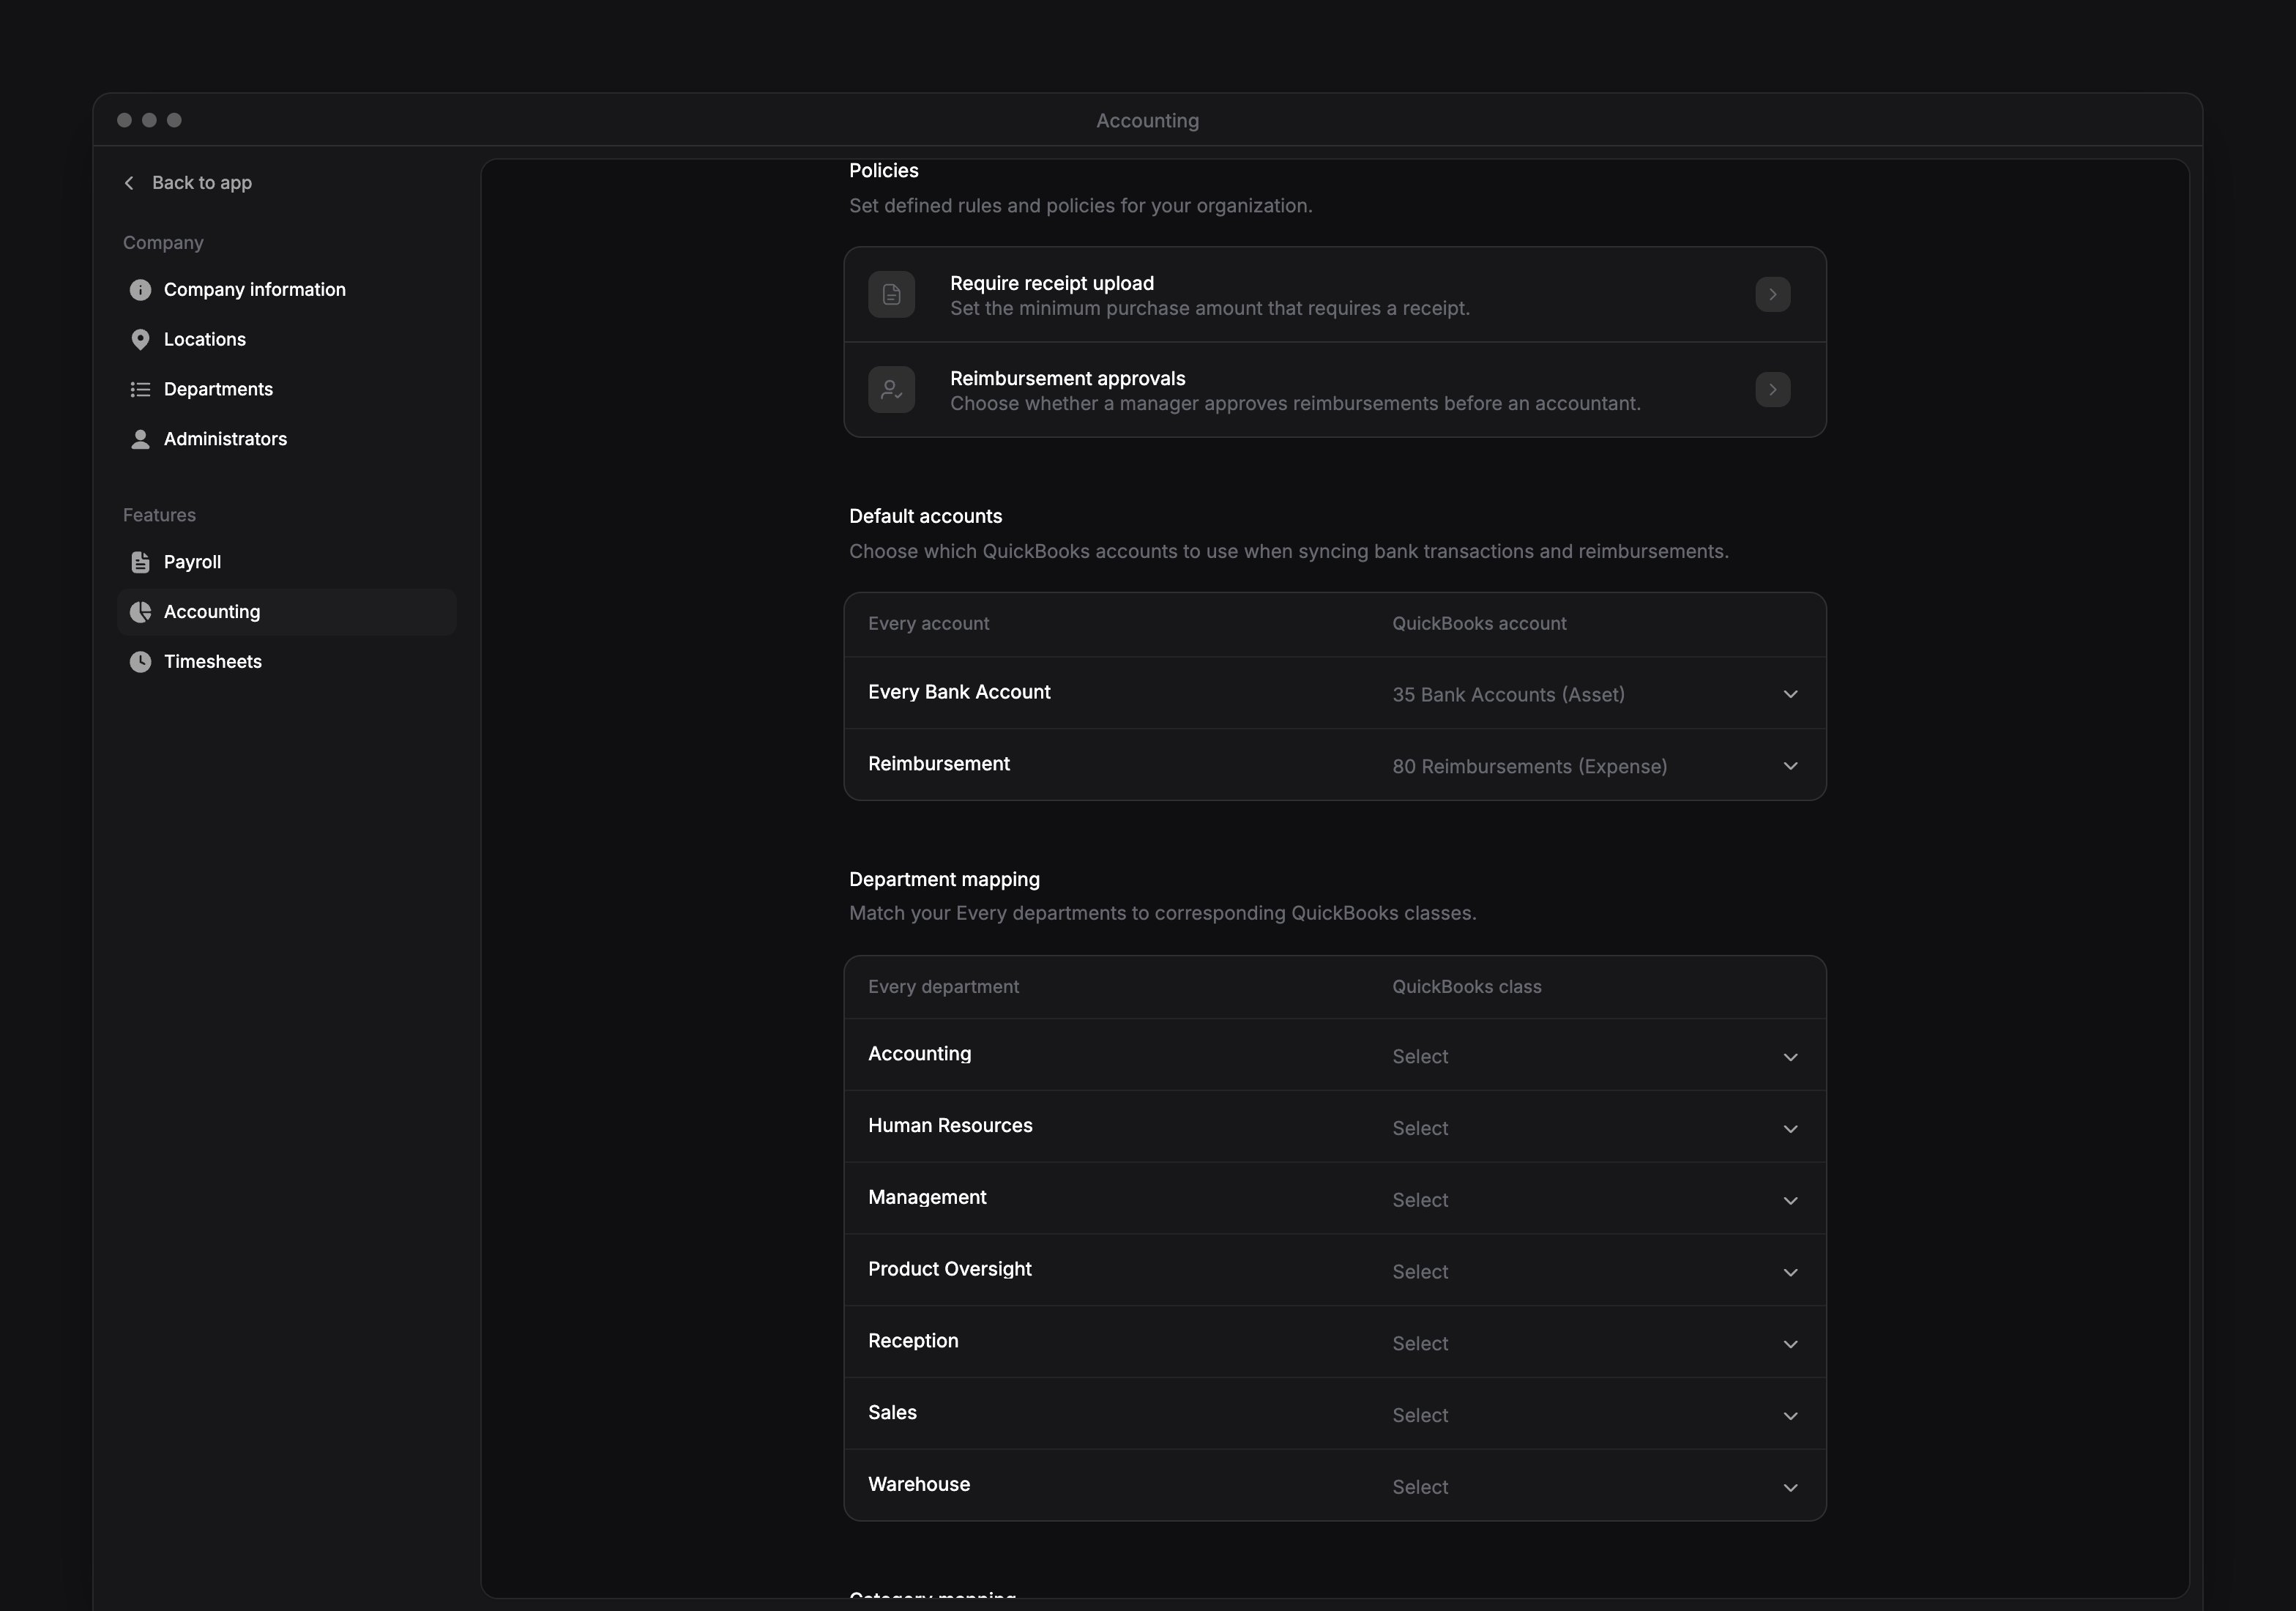Click the person-check icon for Reimbursement approvals
The image size is (2296, 1611).
892,390
